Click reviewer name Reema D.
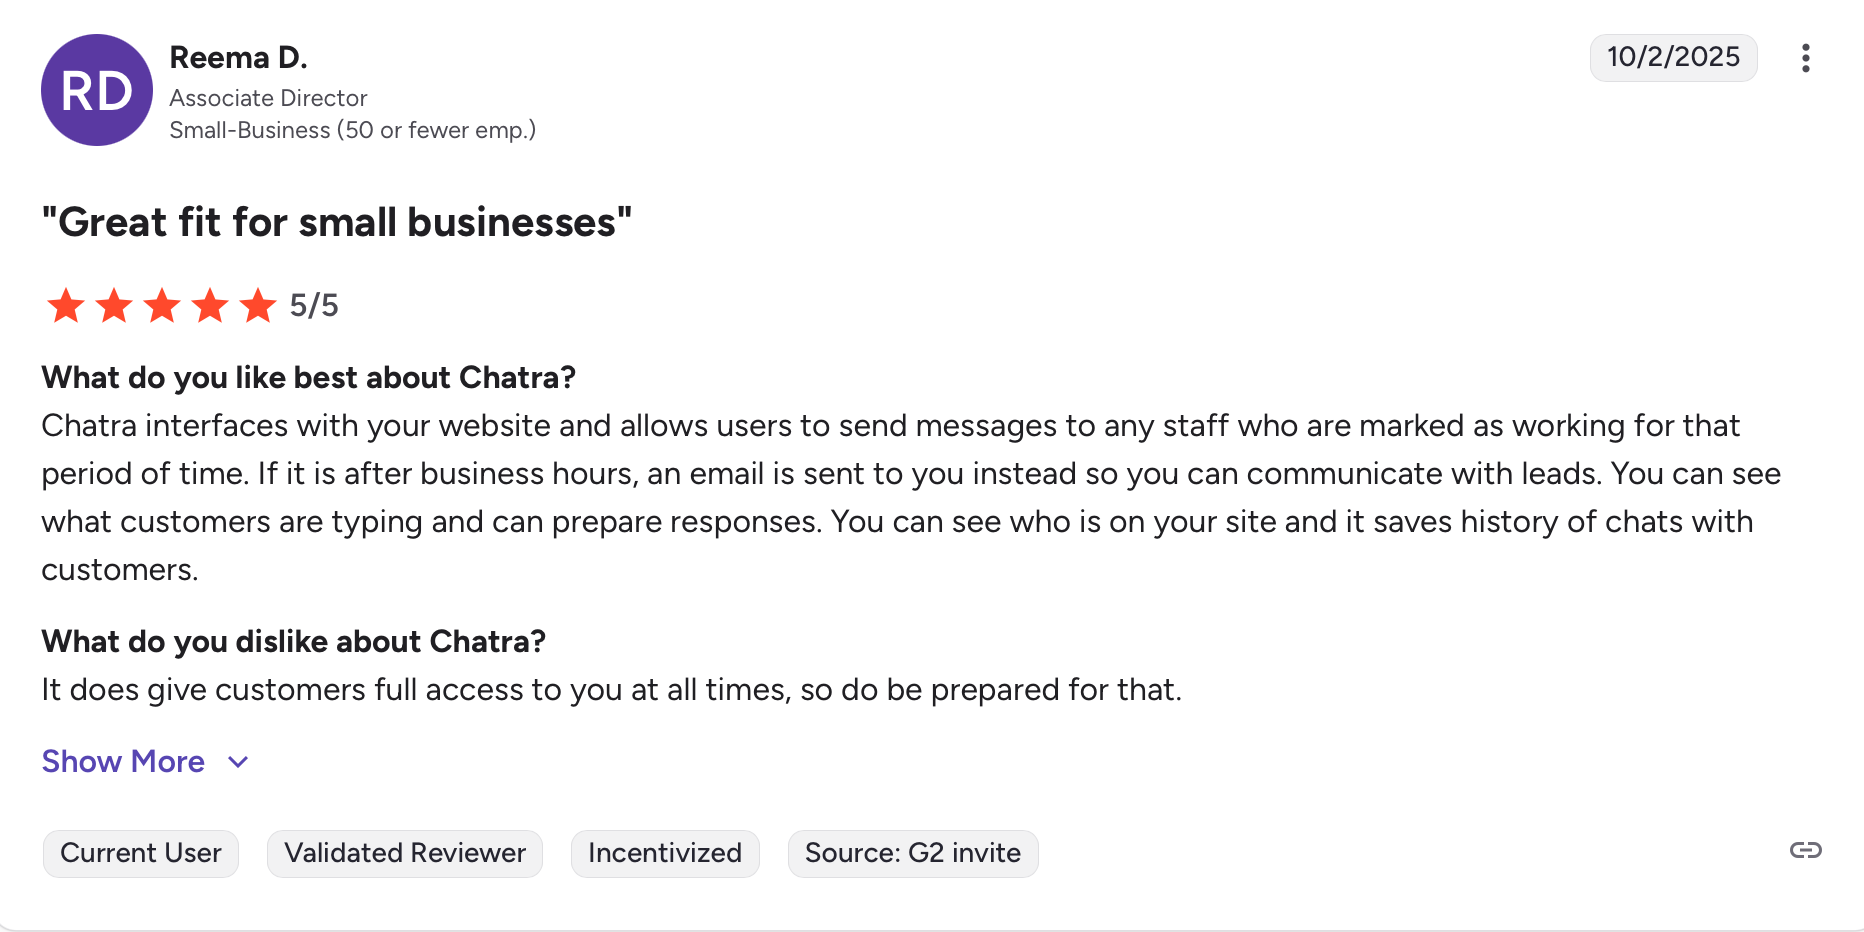The width and height of the screenshot is (1864, 932). [x=238, y=58]
